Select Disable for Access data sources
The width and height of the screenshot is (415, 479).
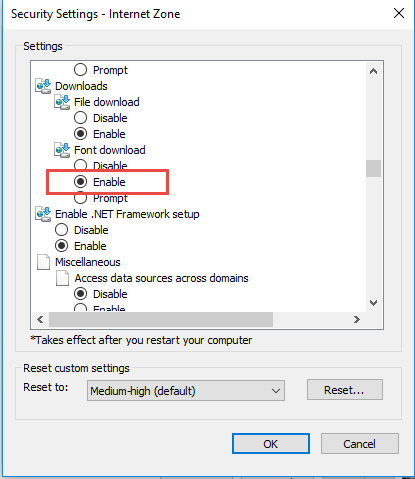pos(80,294)
